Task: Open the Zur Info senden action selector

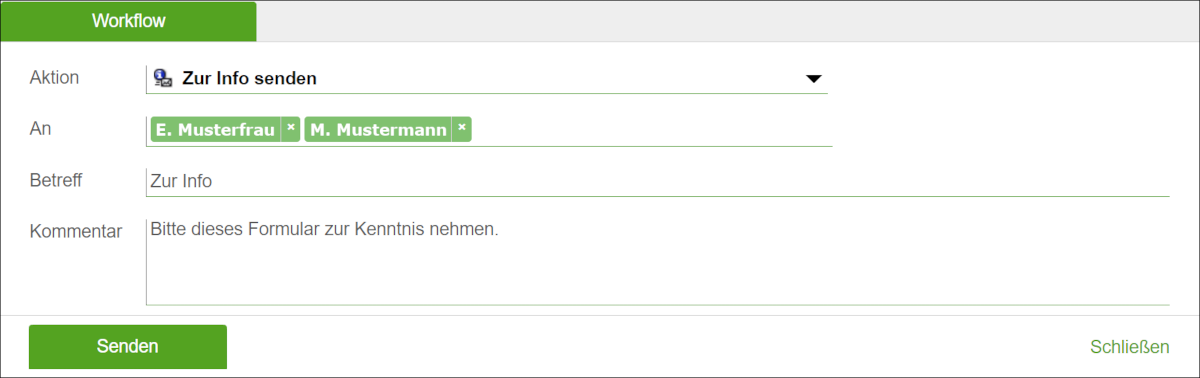Action: click(487, 78)
